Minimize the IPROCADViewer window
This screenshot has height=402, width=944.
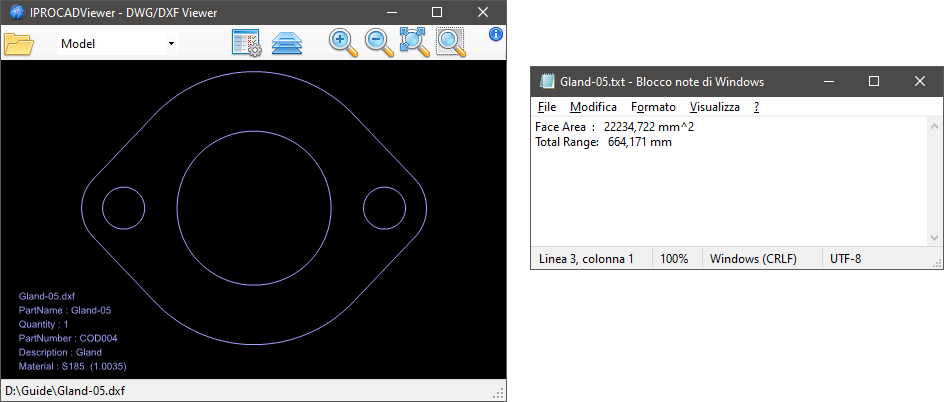pos(393,12)
